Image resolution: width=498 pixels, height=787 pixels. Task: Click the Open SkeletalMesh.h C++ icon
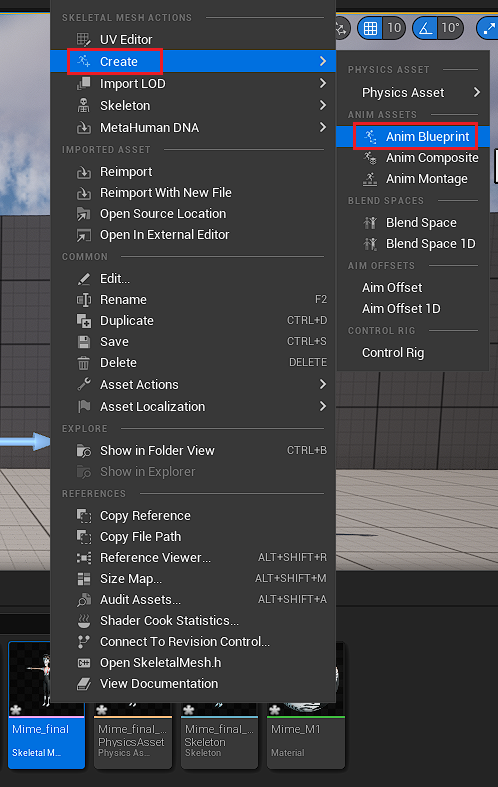(x=83, y=663)
